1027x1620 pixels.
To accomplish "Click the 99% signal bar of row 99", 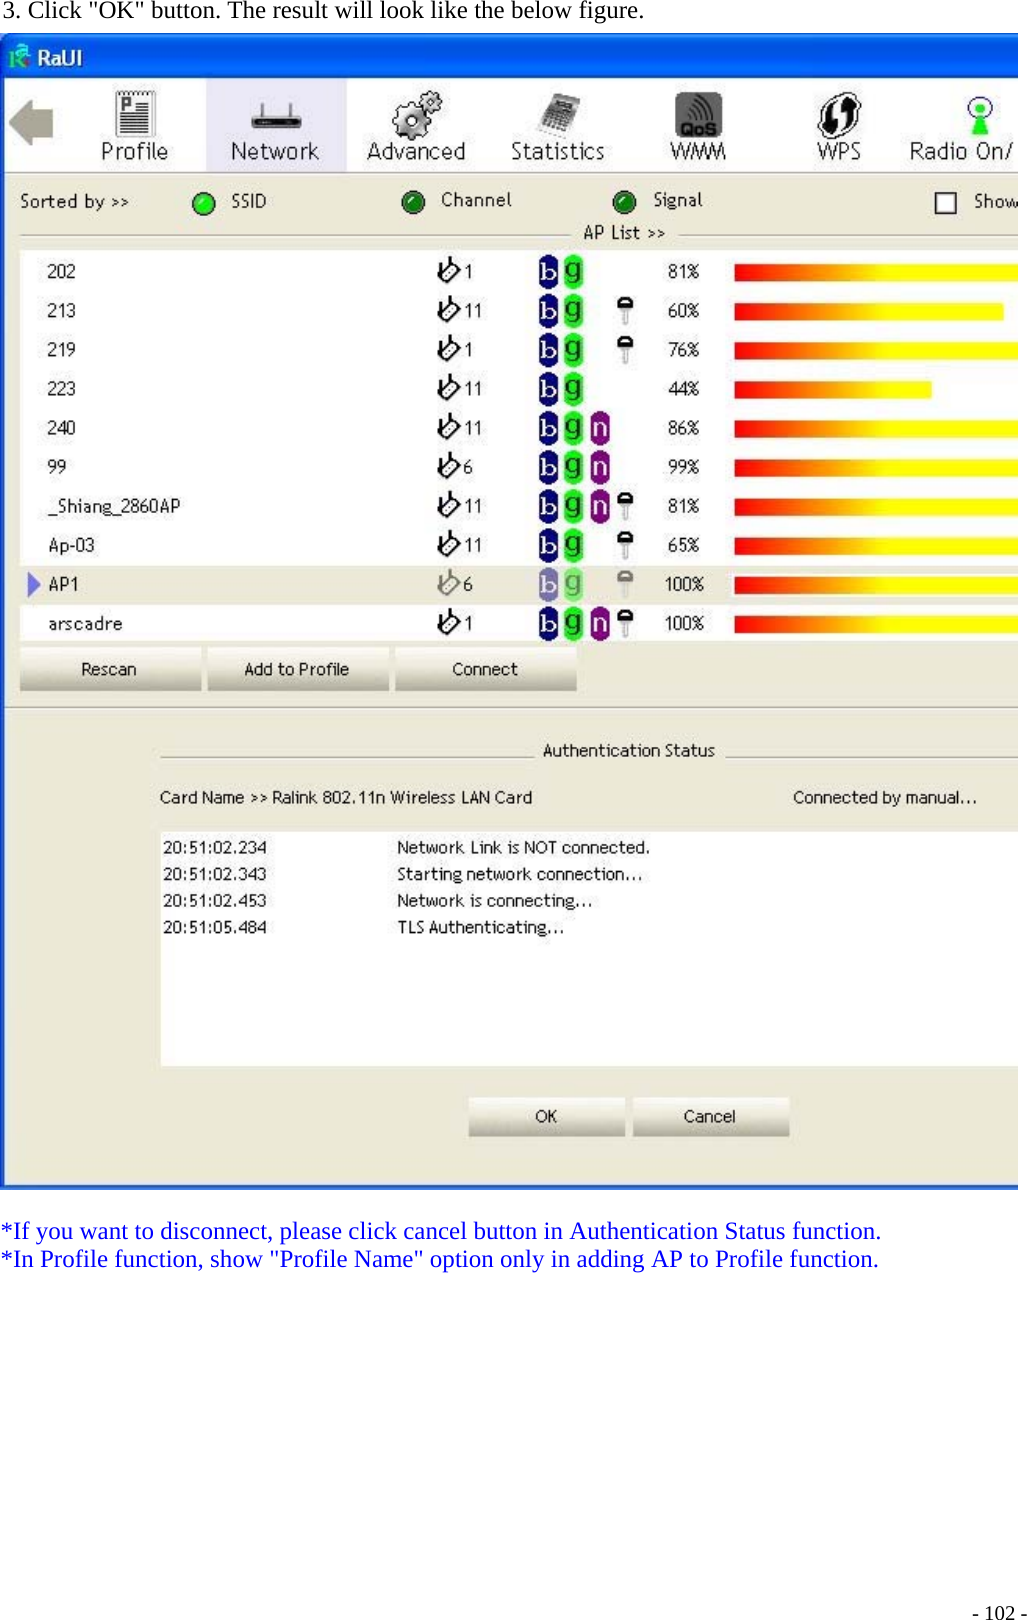I will tap(875, 467).
